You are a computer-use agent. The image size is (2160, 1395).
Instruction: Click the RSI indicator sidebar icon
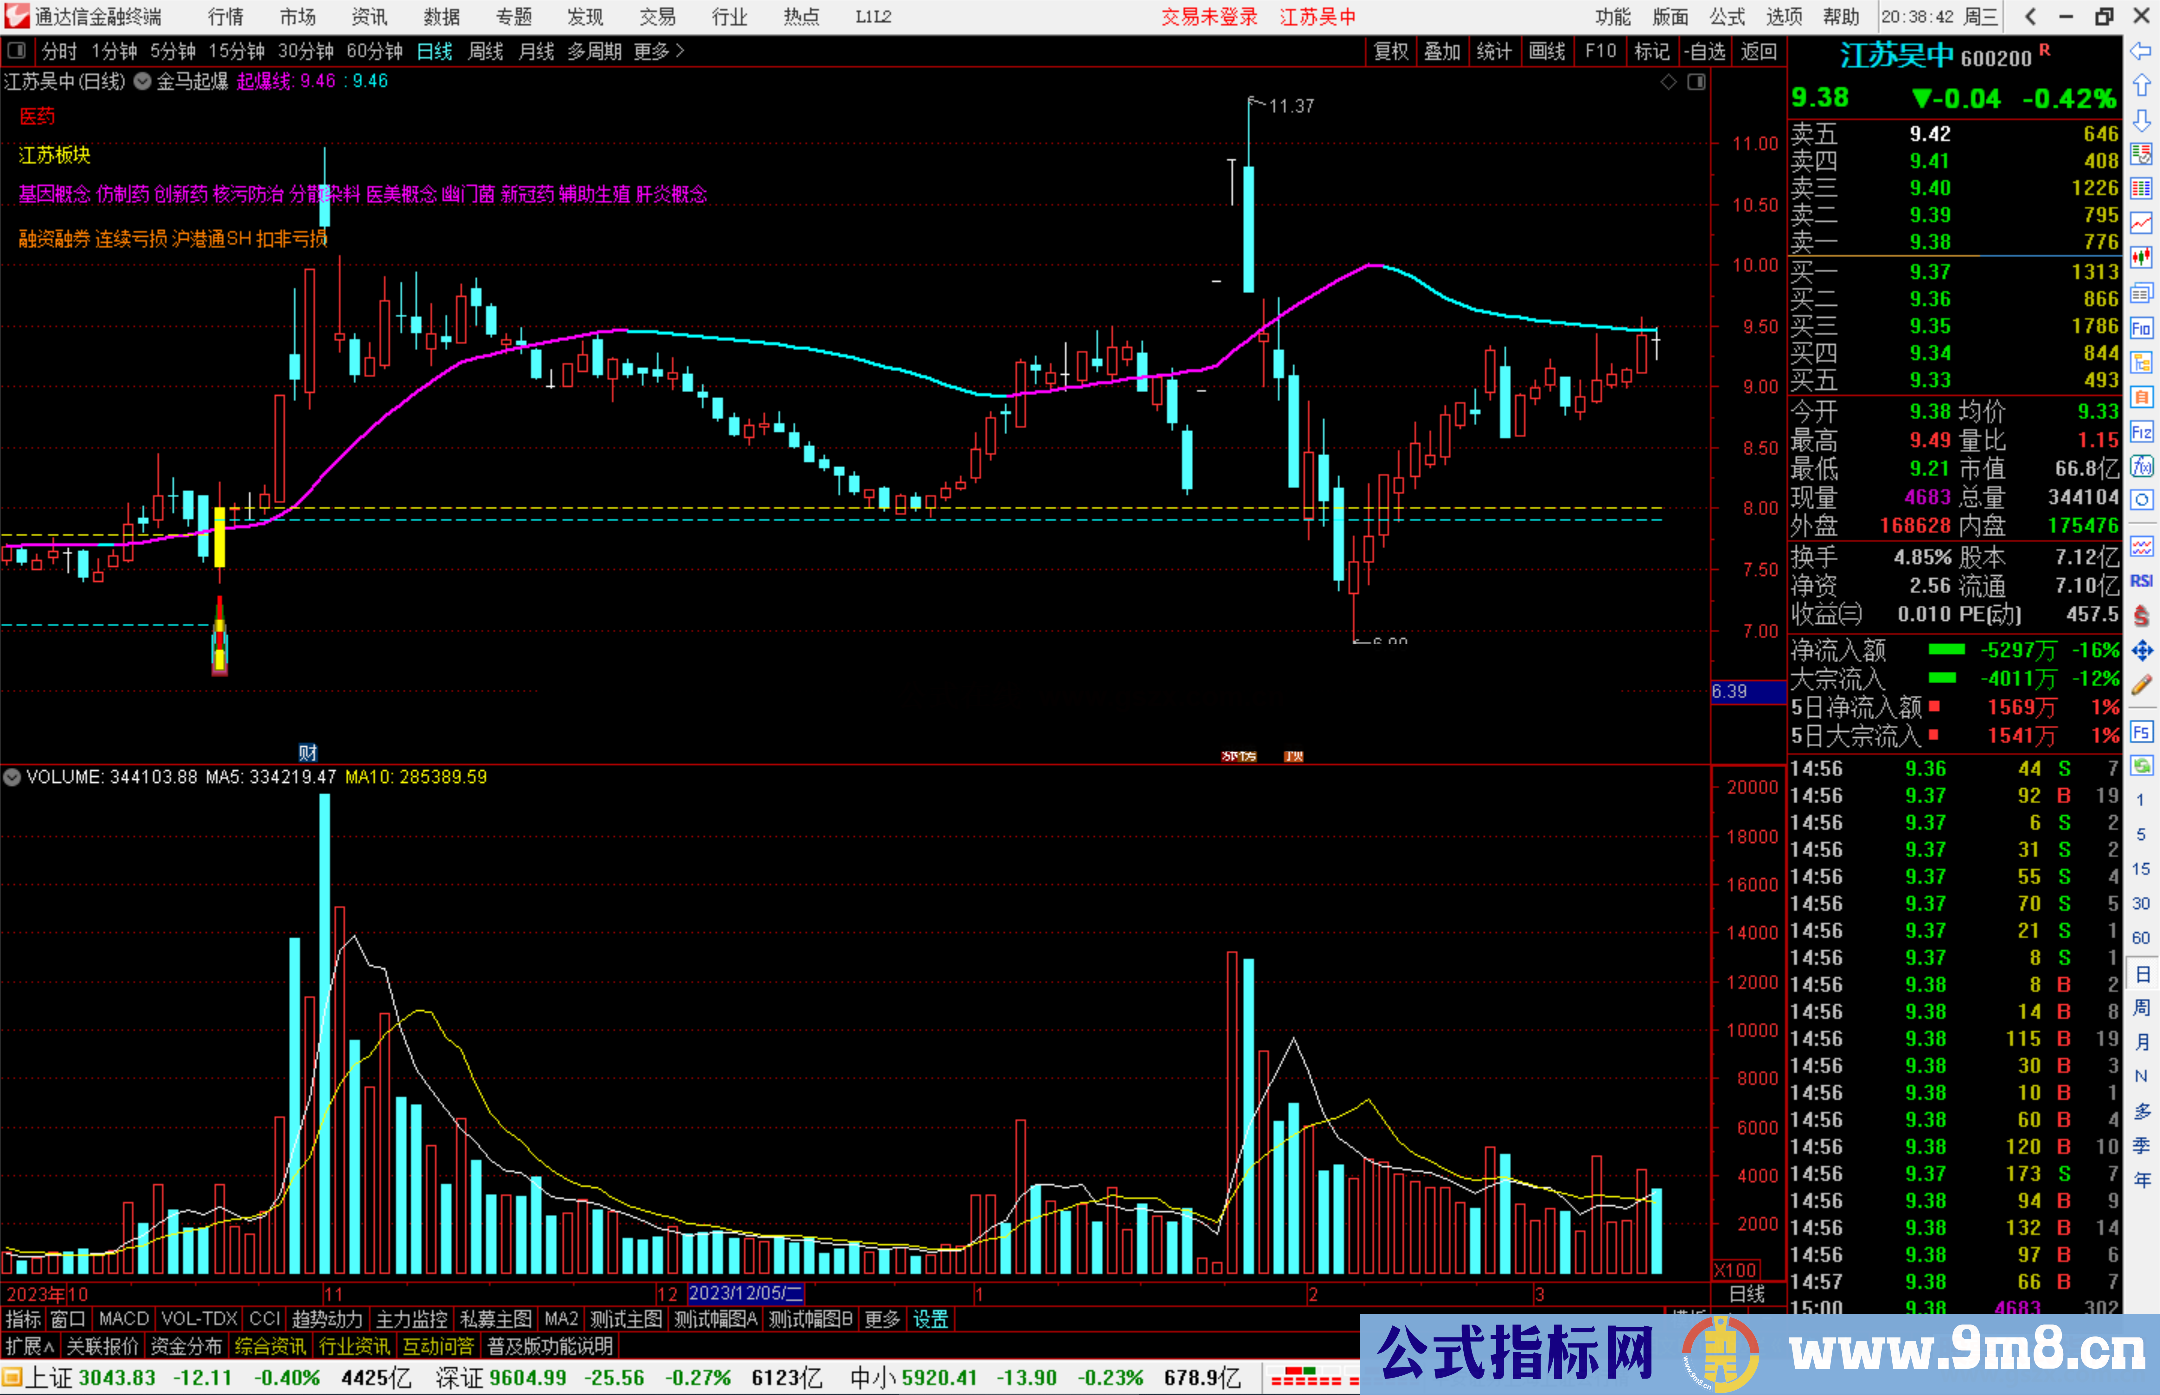[2141, 581]
